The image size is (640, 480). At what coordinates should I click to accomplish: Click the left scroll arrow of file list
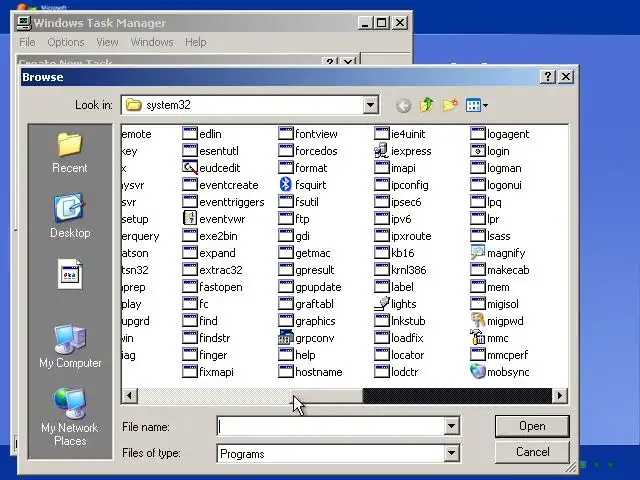click(x=130, y=396)
